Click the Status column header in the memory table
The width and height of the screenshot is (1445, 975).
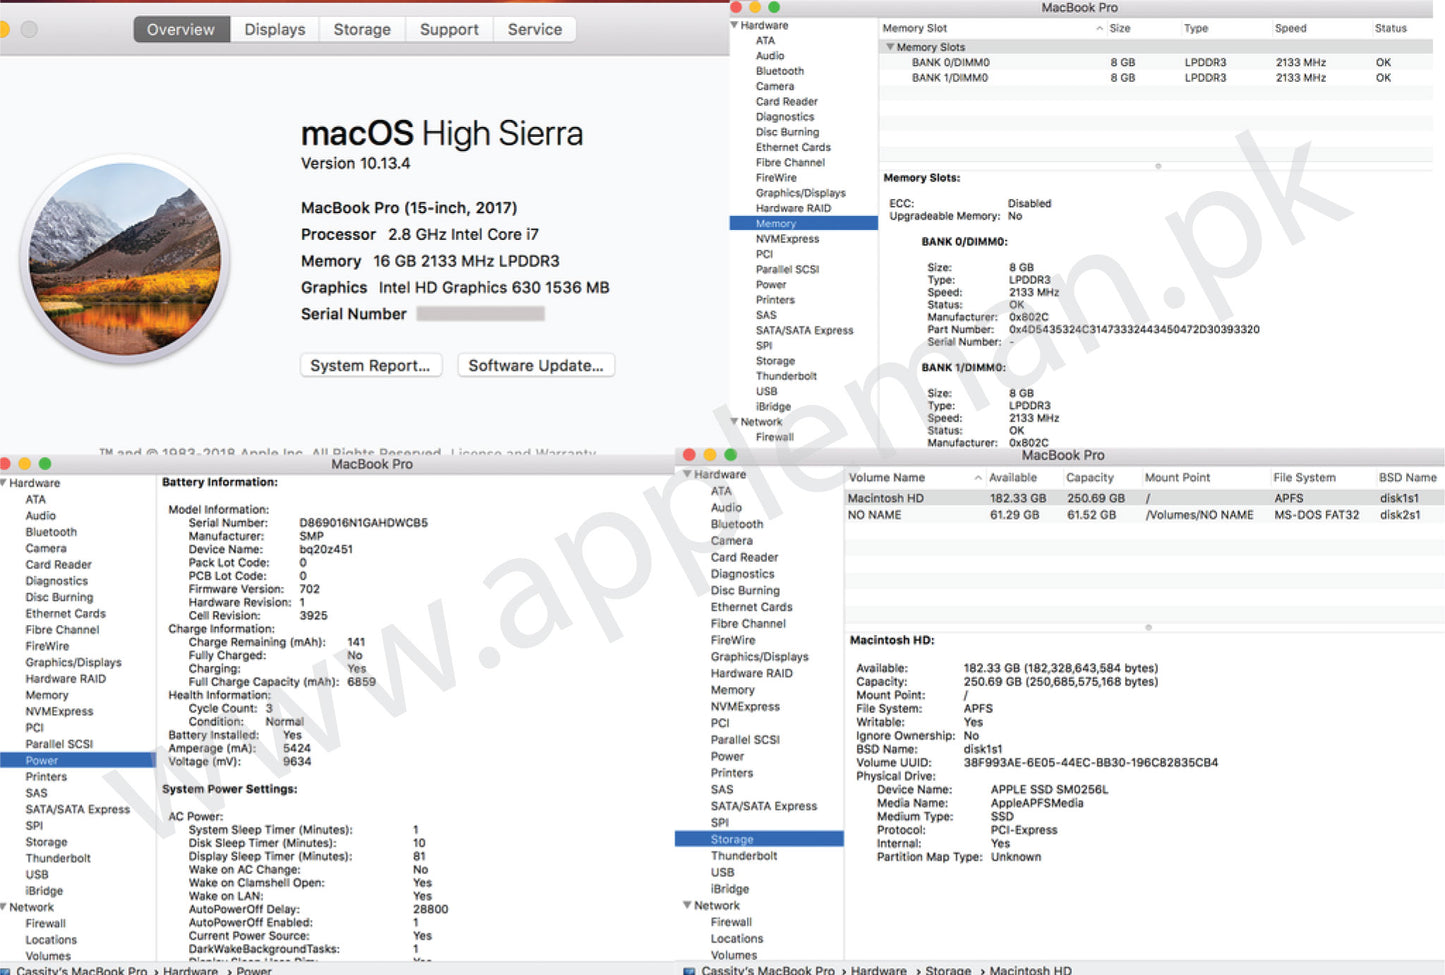1390,28
